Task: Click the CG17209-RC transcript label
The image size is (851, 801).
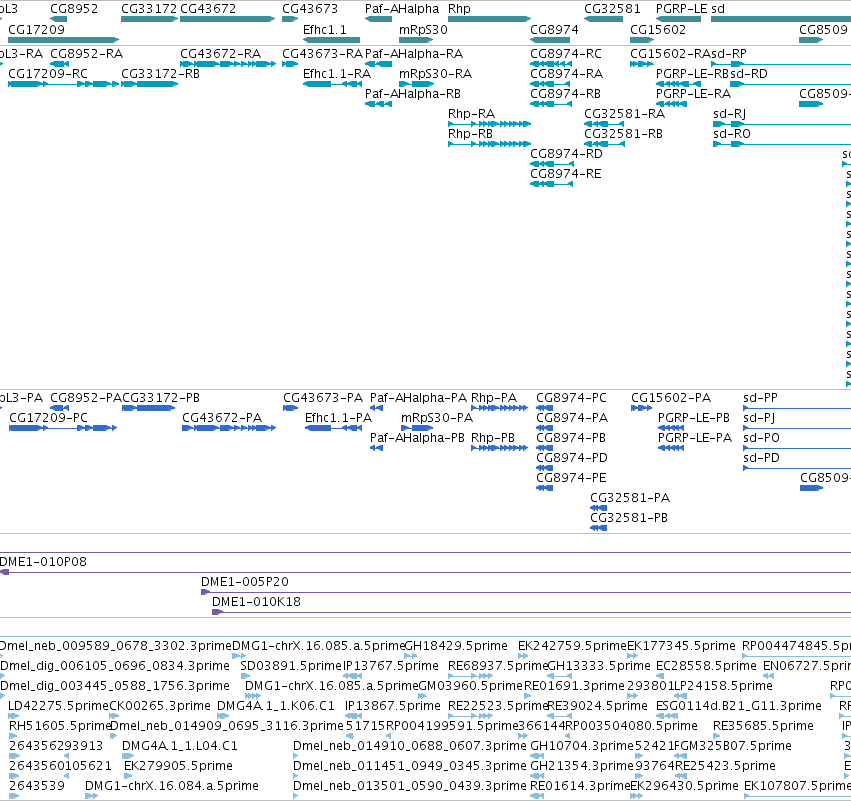Action: pyautogui.click(x=48, y=74)
